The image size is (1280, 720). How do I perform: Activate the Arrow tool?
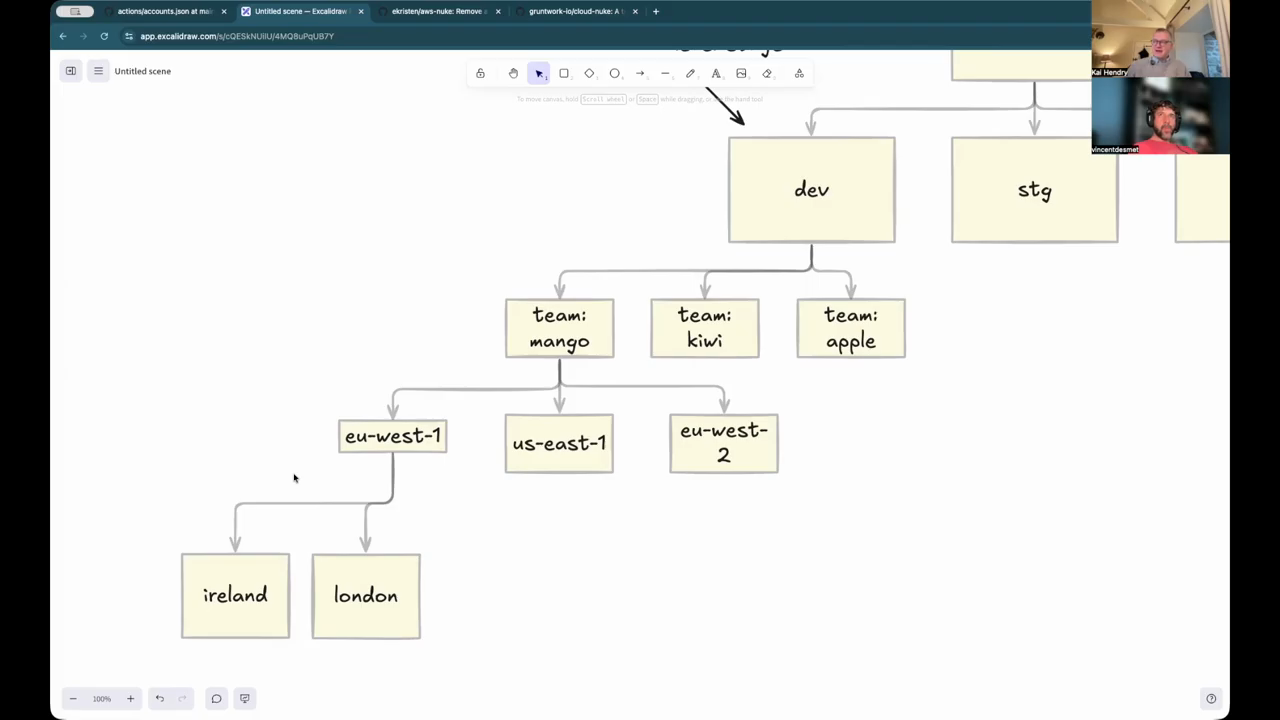pyautogui.click(x=640, y=73)
